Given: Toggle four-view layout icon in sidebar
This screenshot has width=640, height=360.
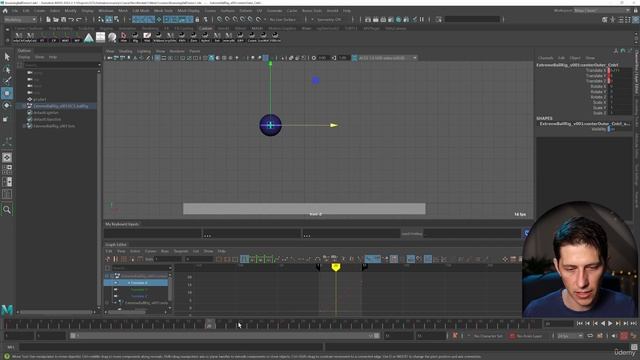Looking at the screenshot, I should point(7,169).
